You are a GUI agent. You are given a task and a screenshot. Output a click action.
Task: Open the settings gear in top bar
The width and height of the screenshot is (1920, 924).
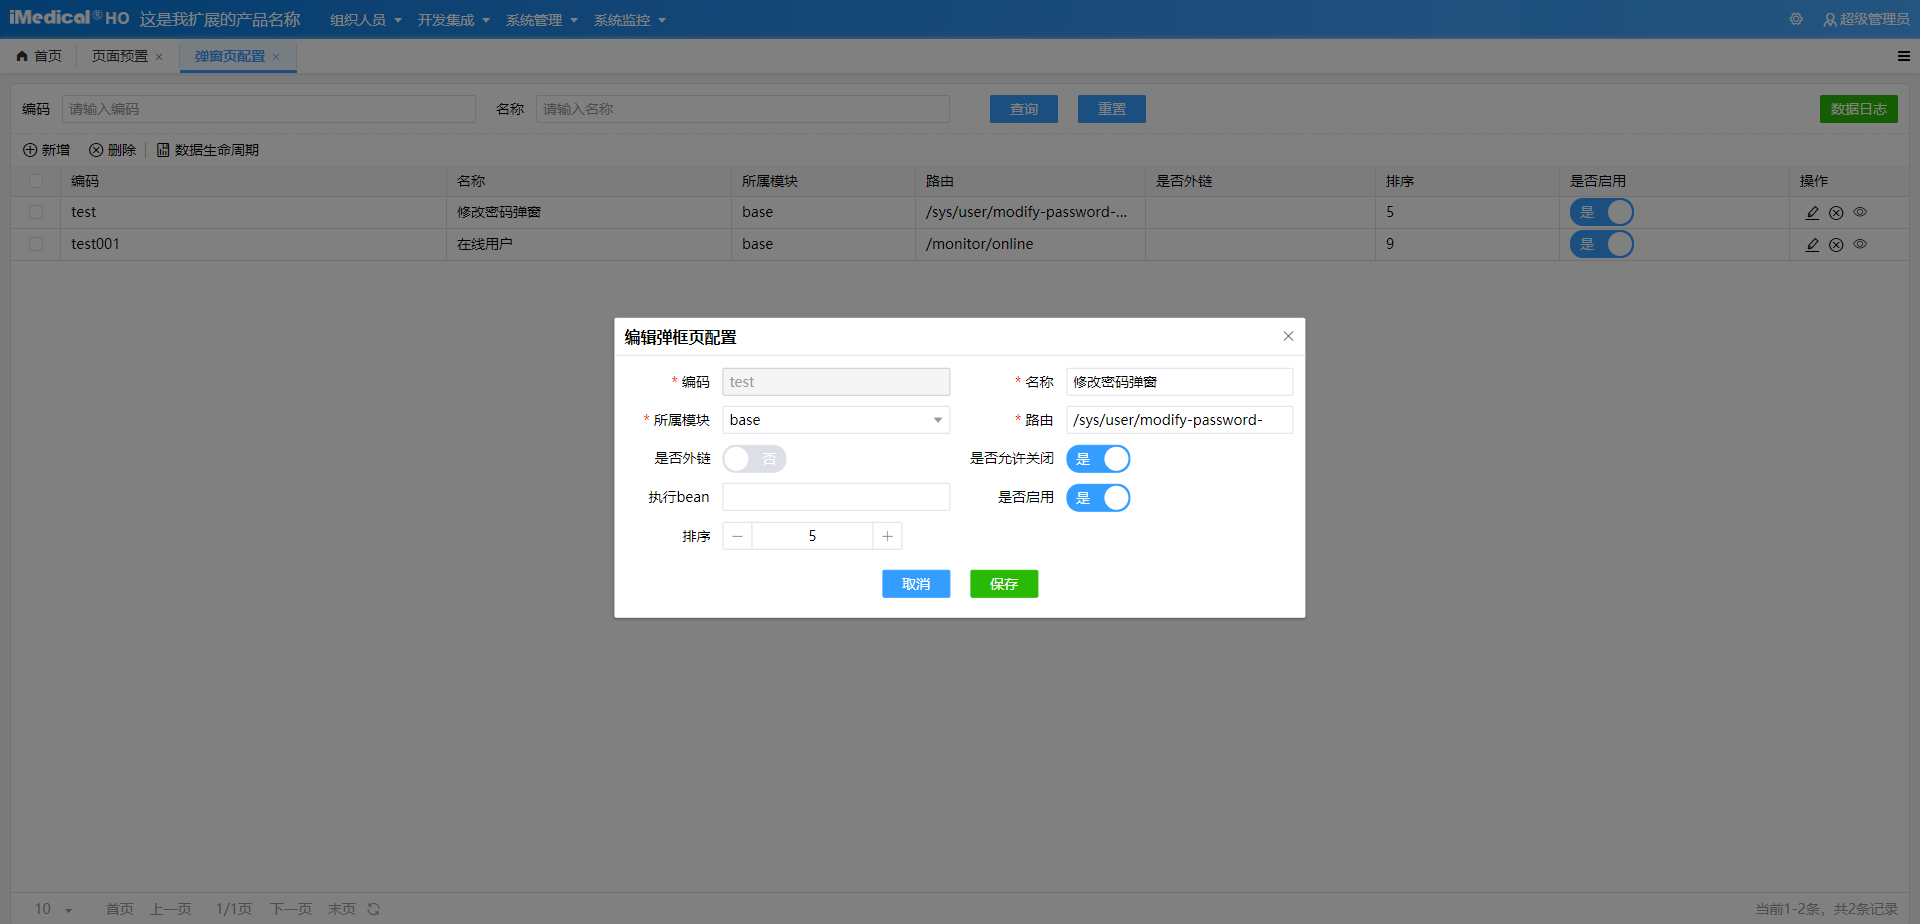click(1796, 19)
